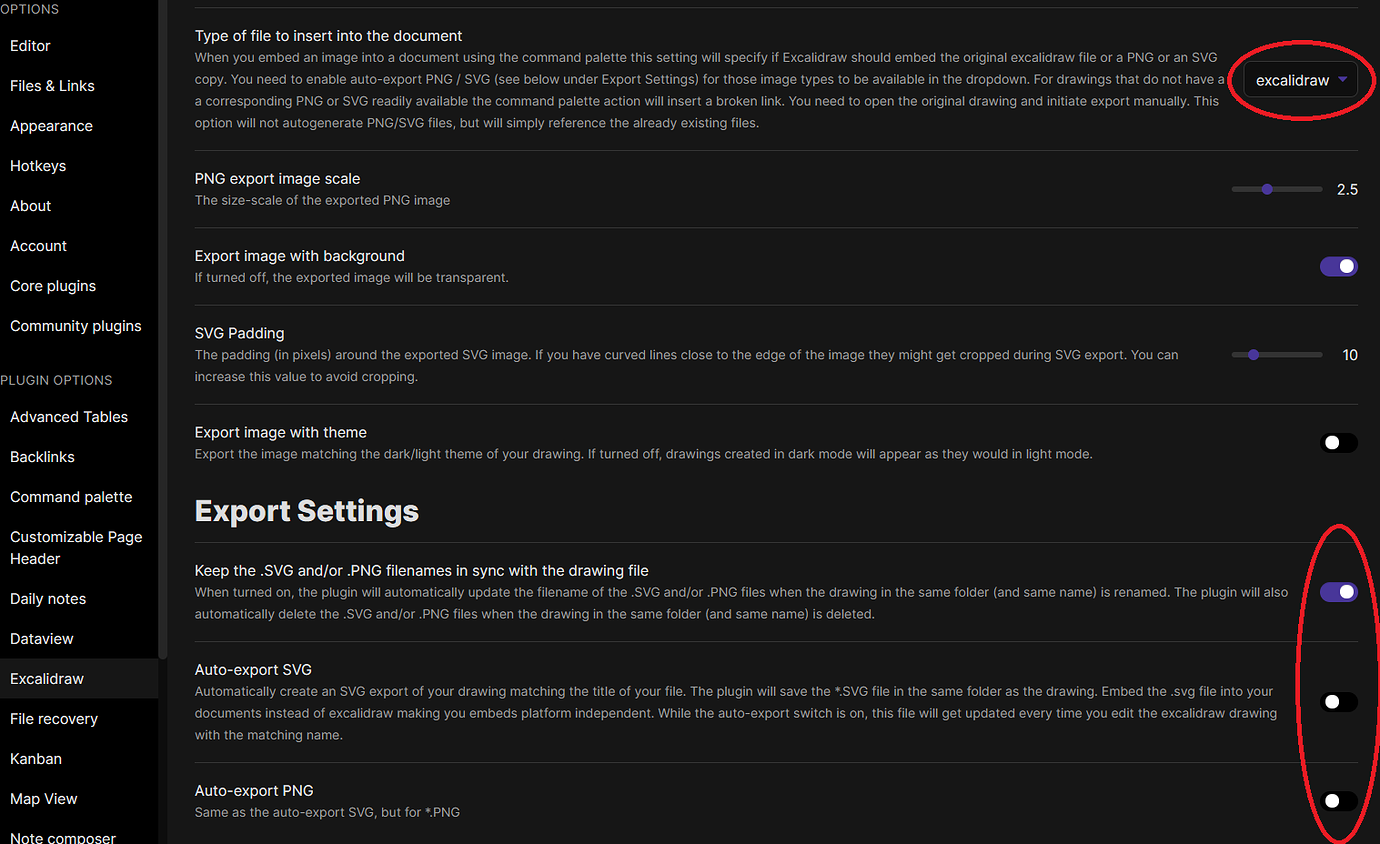The image size is (1380, 844).
Task: Open the Hotkeys section
Action: click(x=37, y=165)
